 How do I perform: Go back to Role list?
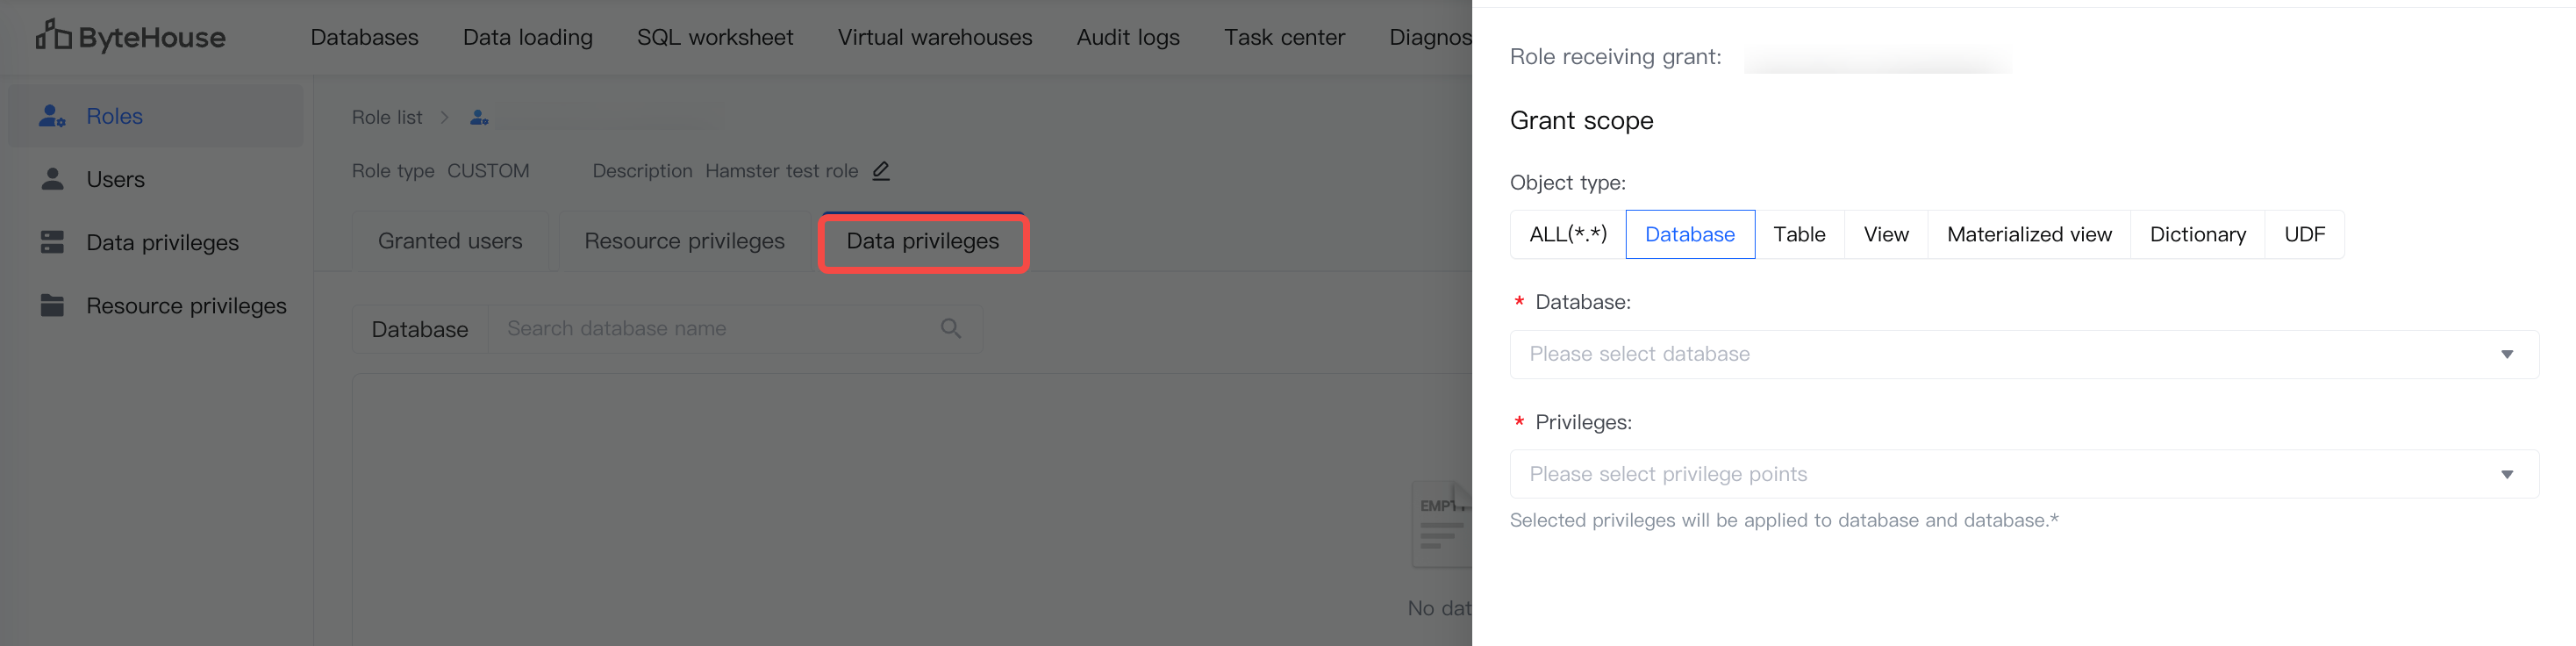click(387, 118)
